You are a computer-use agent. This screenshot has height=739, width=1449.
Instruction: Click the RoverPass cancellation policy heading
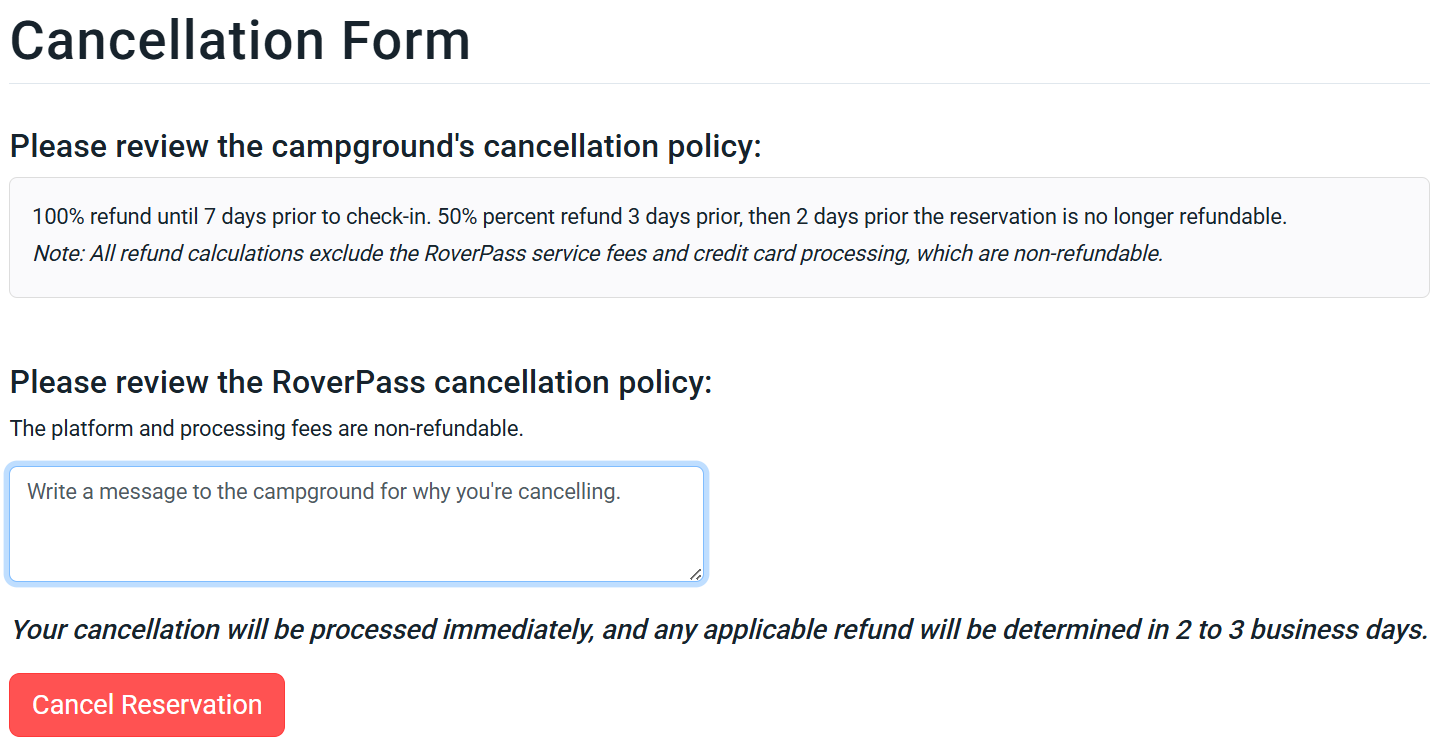point(361,382)
